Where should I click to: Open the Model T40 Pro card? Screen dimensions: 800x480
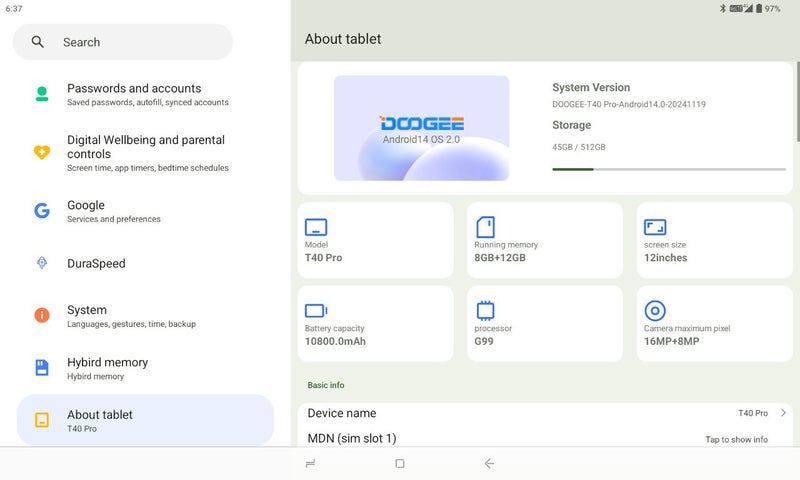click(x=375, y=240)
